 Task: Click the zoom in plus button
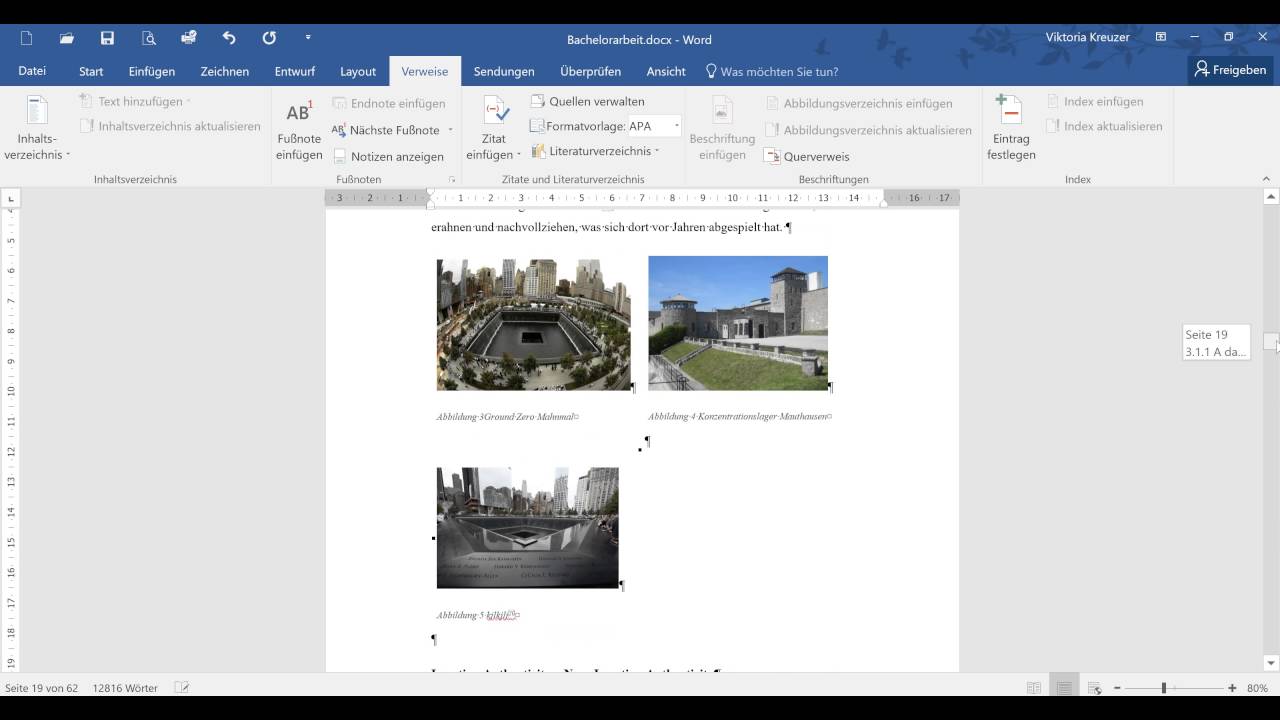[1232, 688]
